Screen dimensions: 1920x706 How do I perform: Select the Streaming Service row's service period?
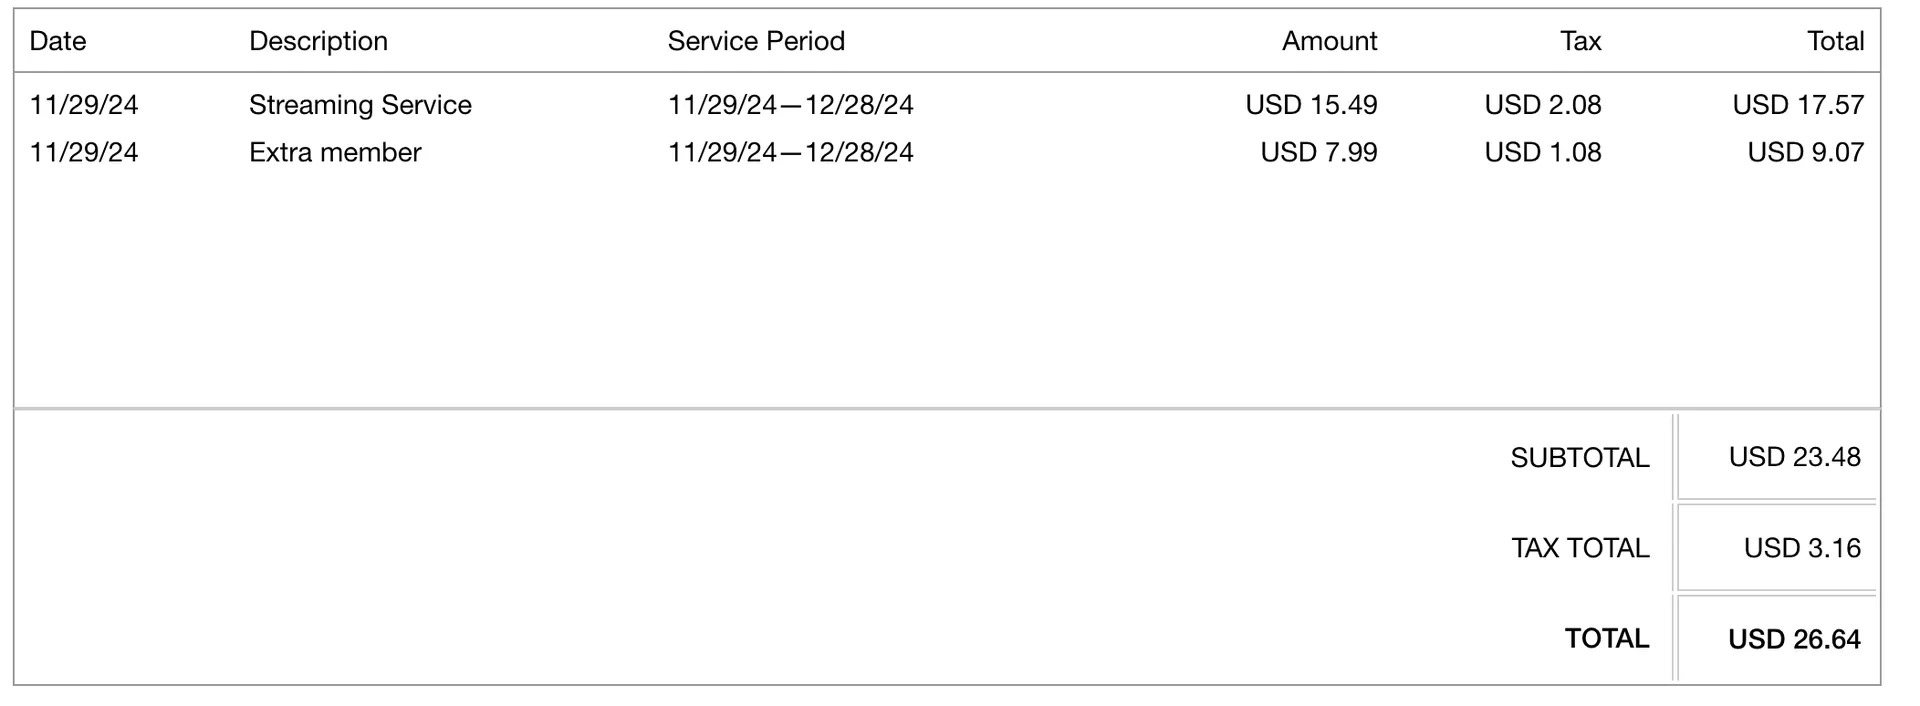point(790,105)
